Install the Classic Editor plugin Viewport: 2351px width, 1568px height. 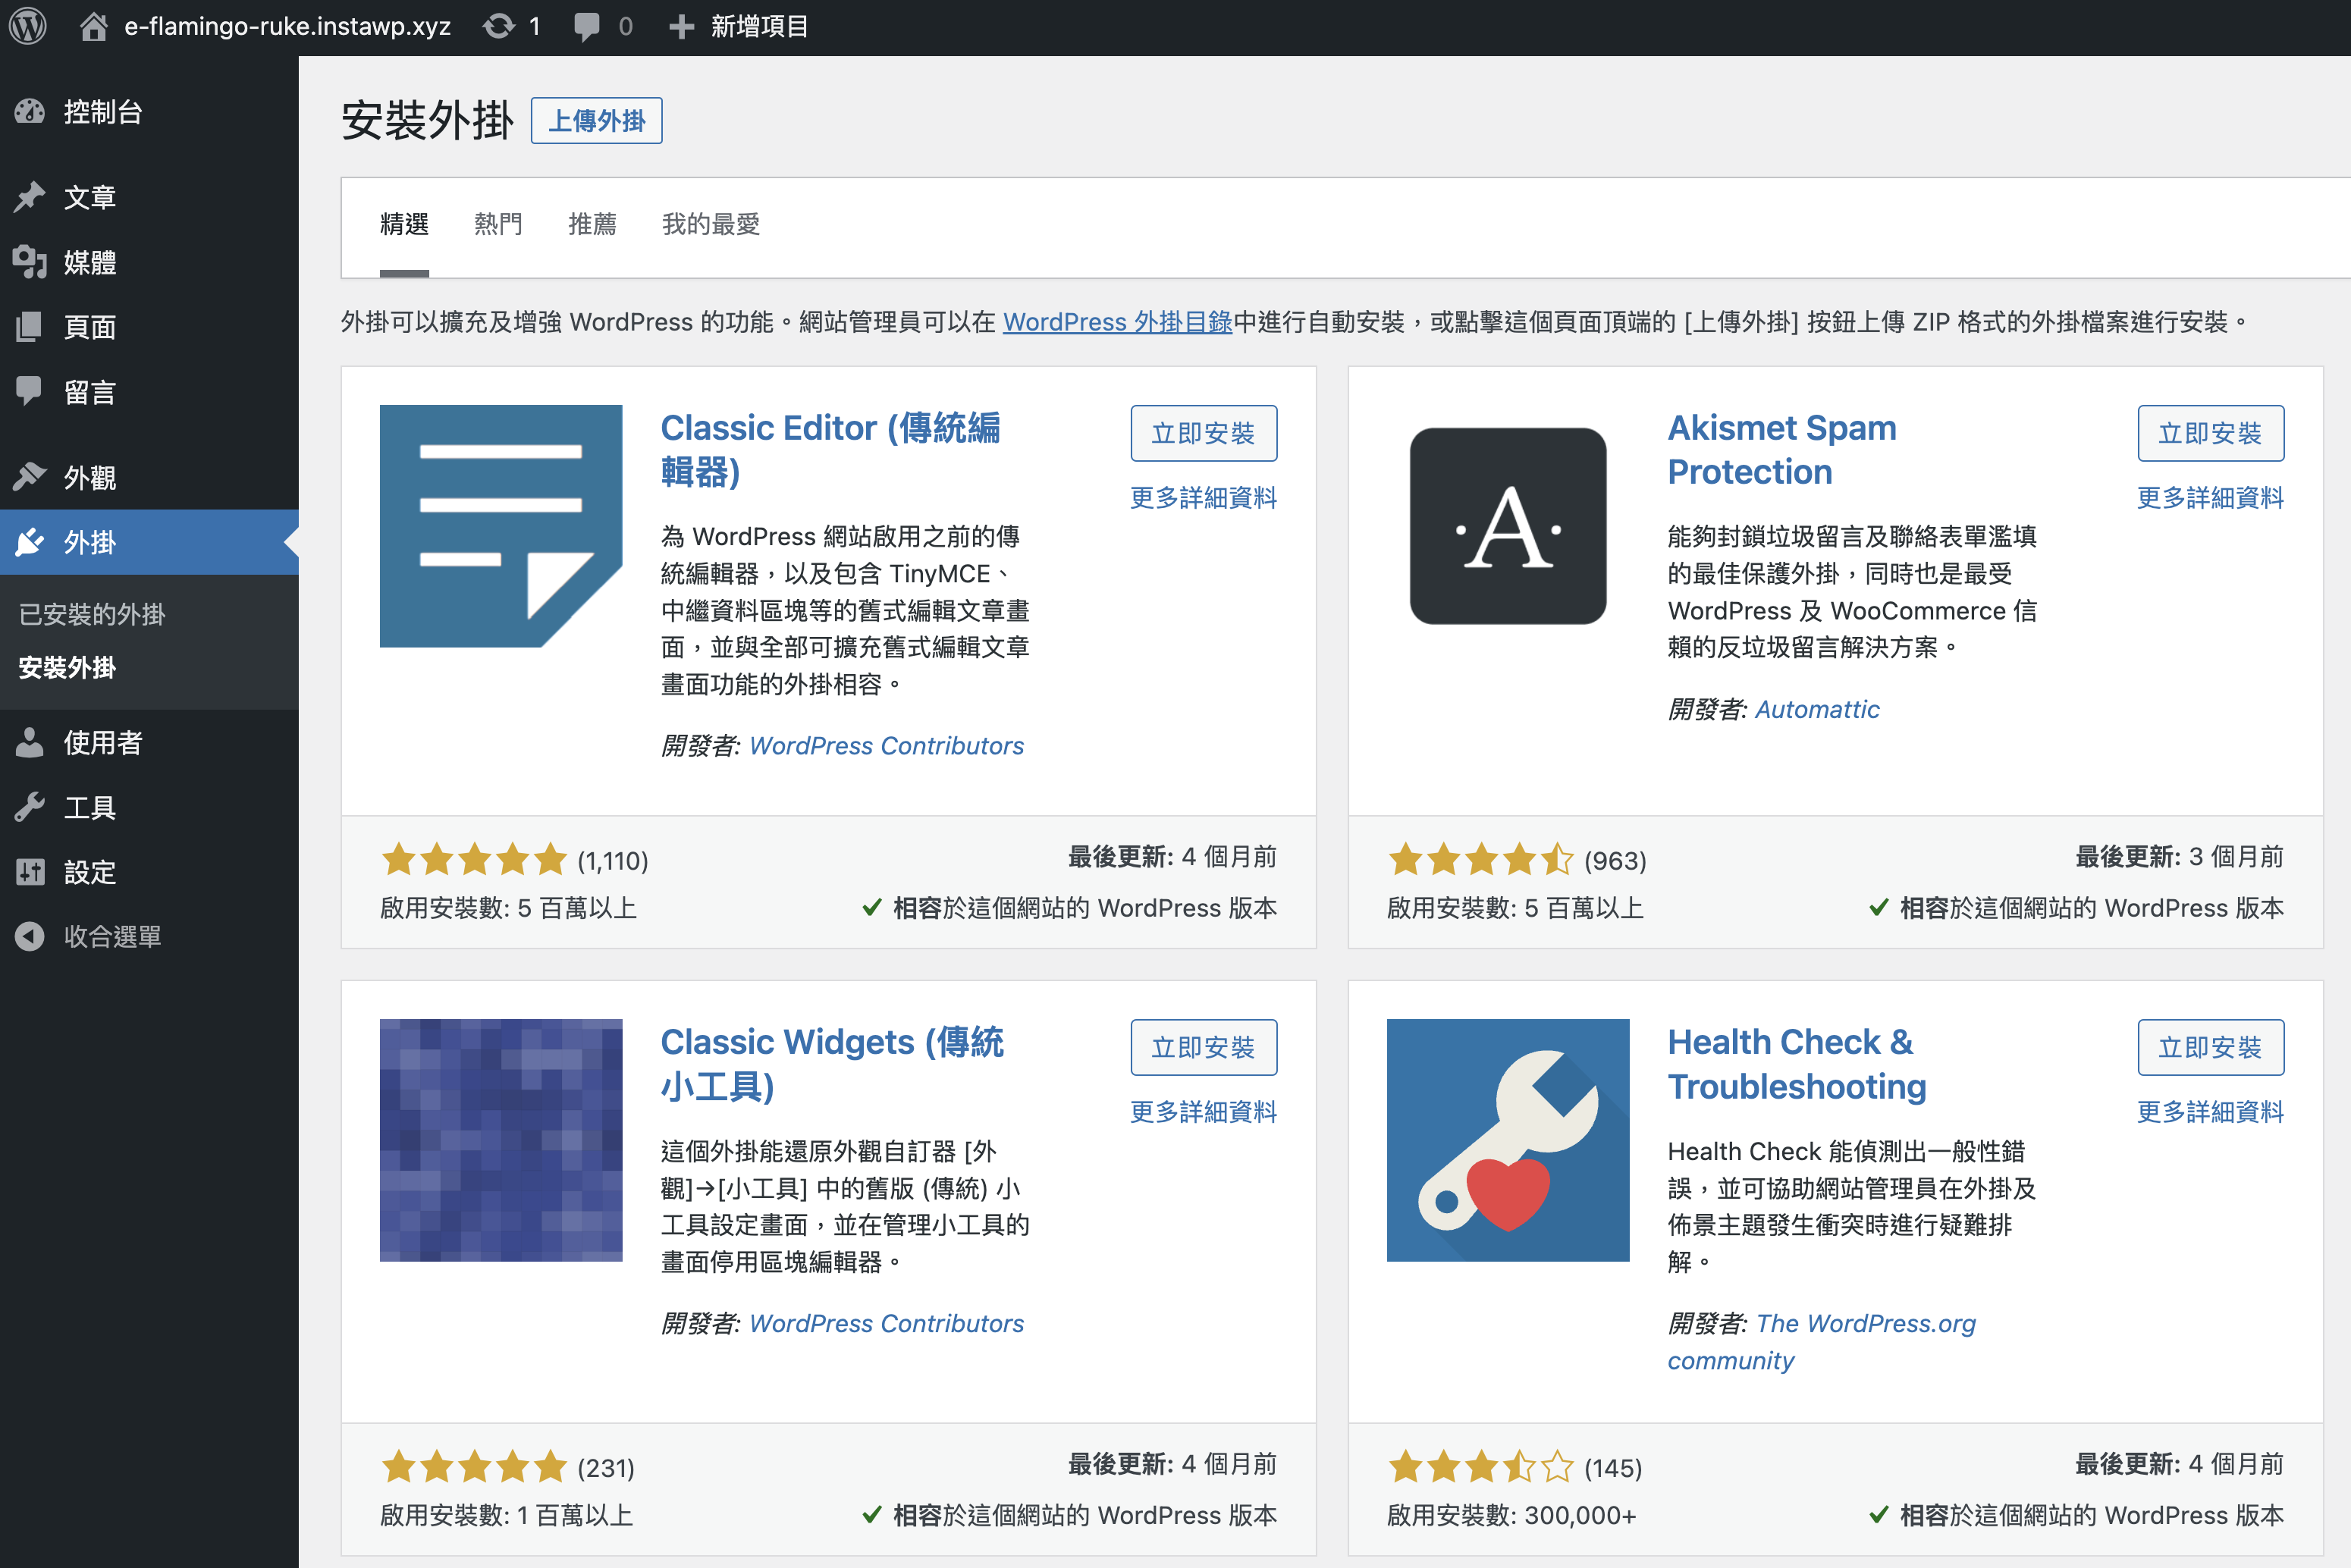click(x=1202, y=433)
